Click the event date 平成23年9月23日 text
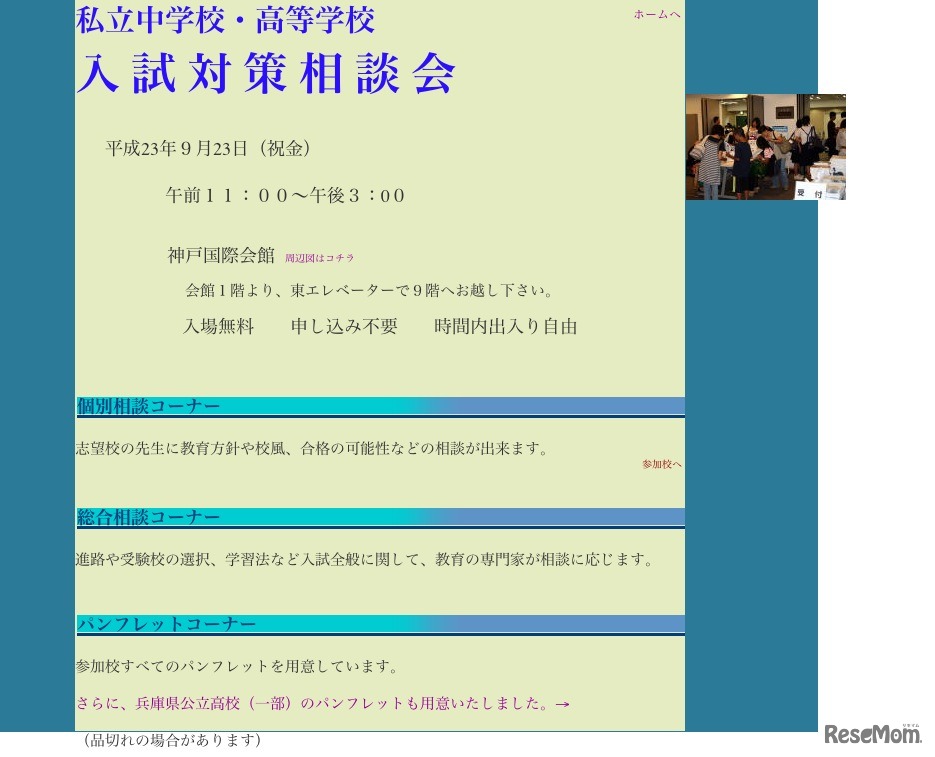Viewport: 935px width, 757px height. coord(205,149)
